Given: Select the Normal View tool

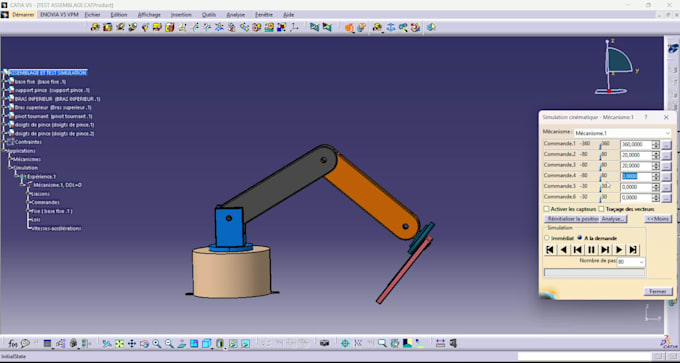Looking at the screenshot, I should [182, 343].
